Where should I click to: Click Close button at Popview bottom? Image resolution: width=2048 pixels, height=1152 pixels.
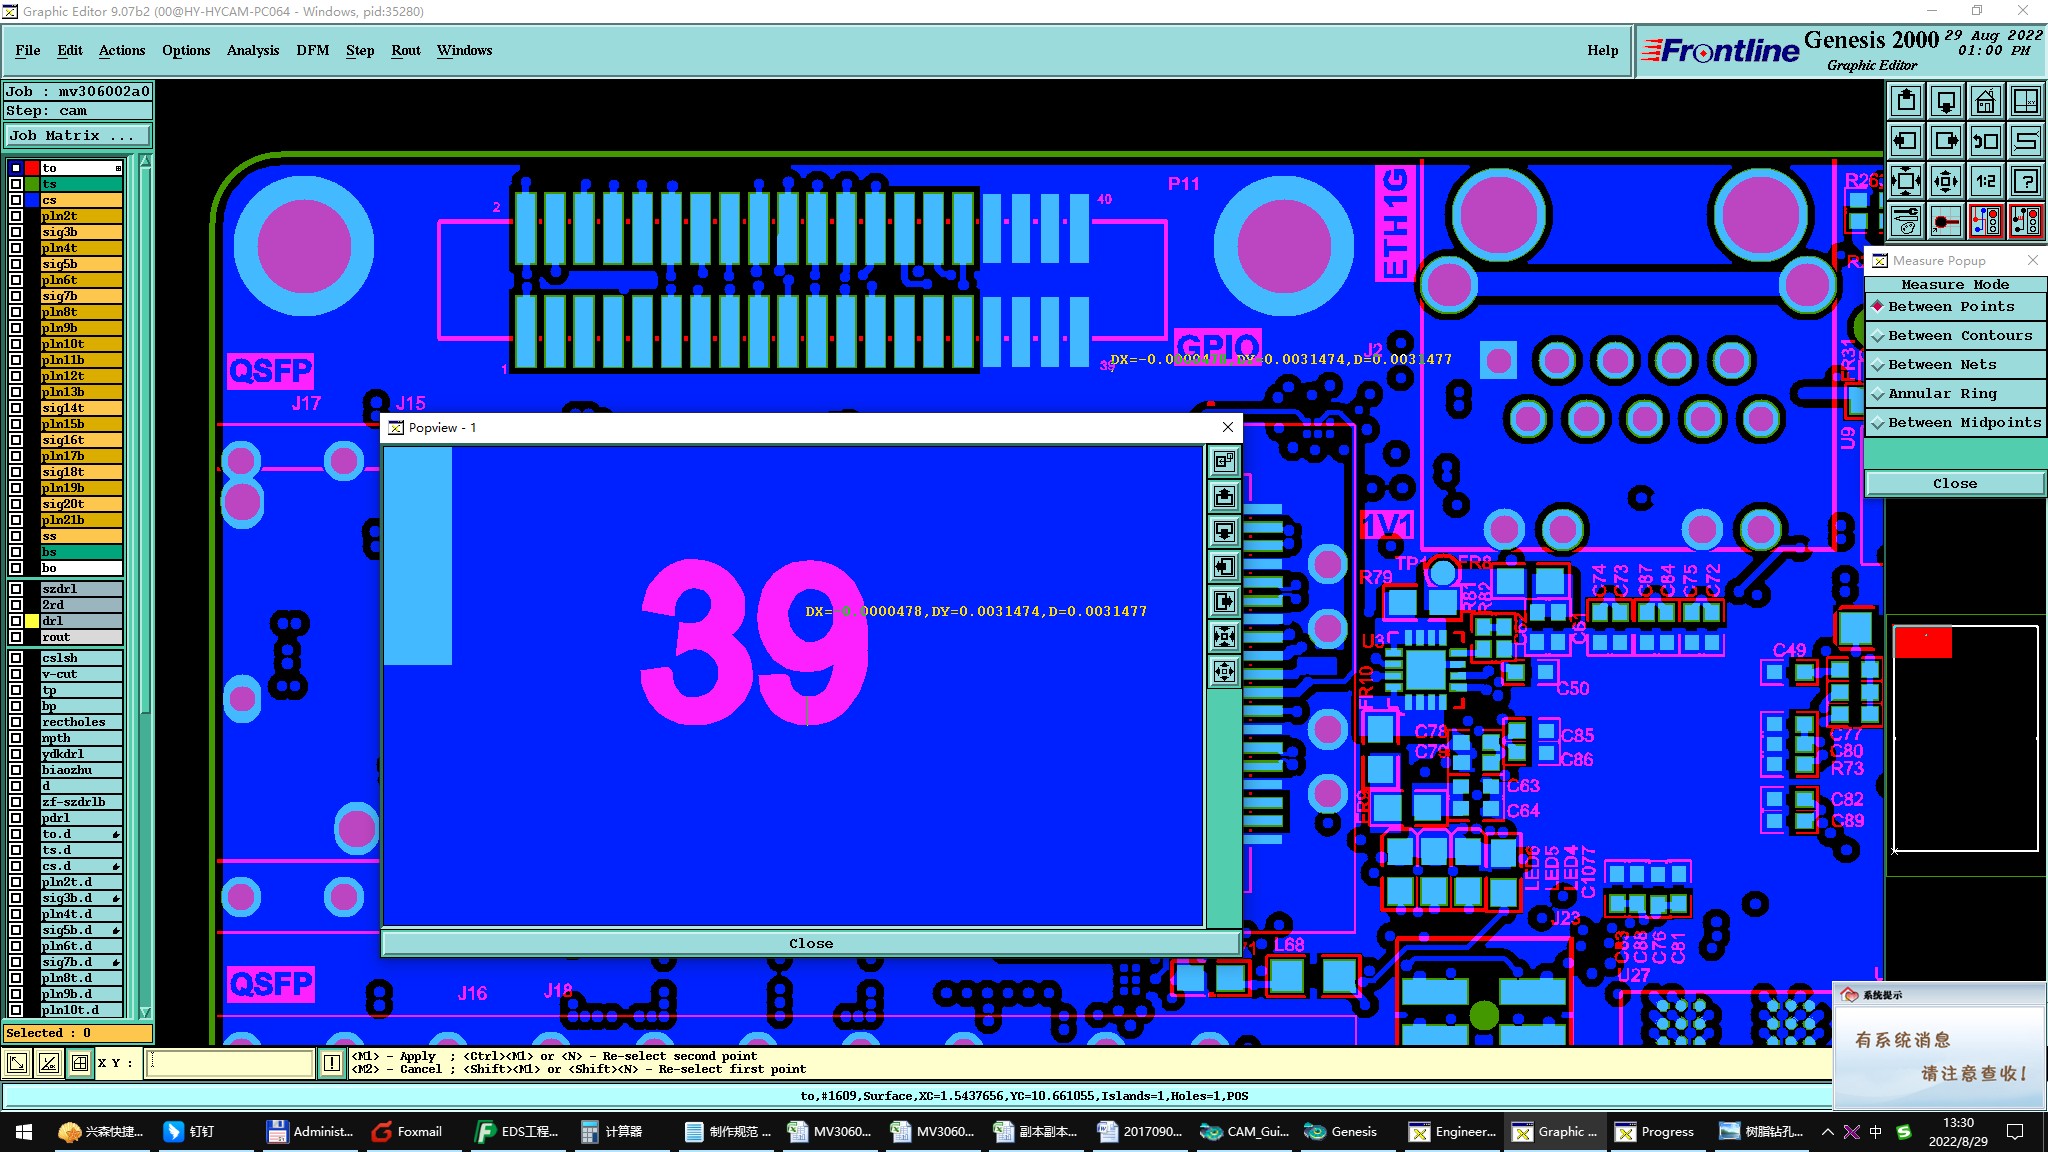click(x=810, y=943)
